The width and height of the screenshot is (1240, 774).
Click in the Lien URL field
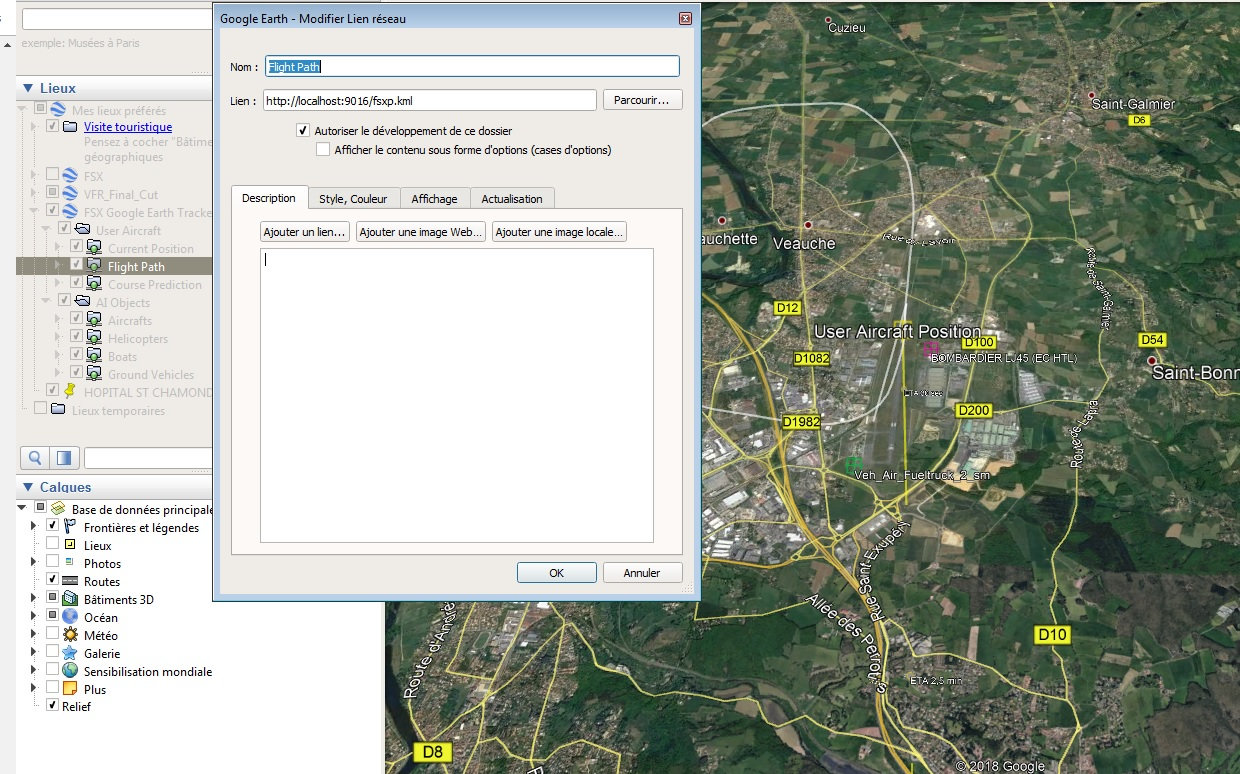coord(428,100)
